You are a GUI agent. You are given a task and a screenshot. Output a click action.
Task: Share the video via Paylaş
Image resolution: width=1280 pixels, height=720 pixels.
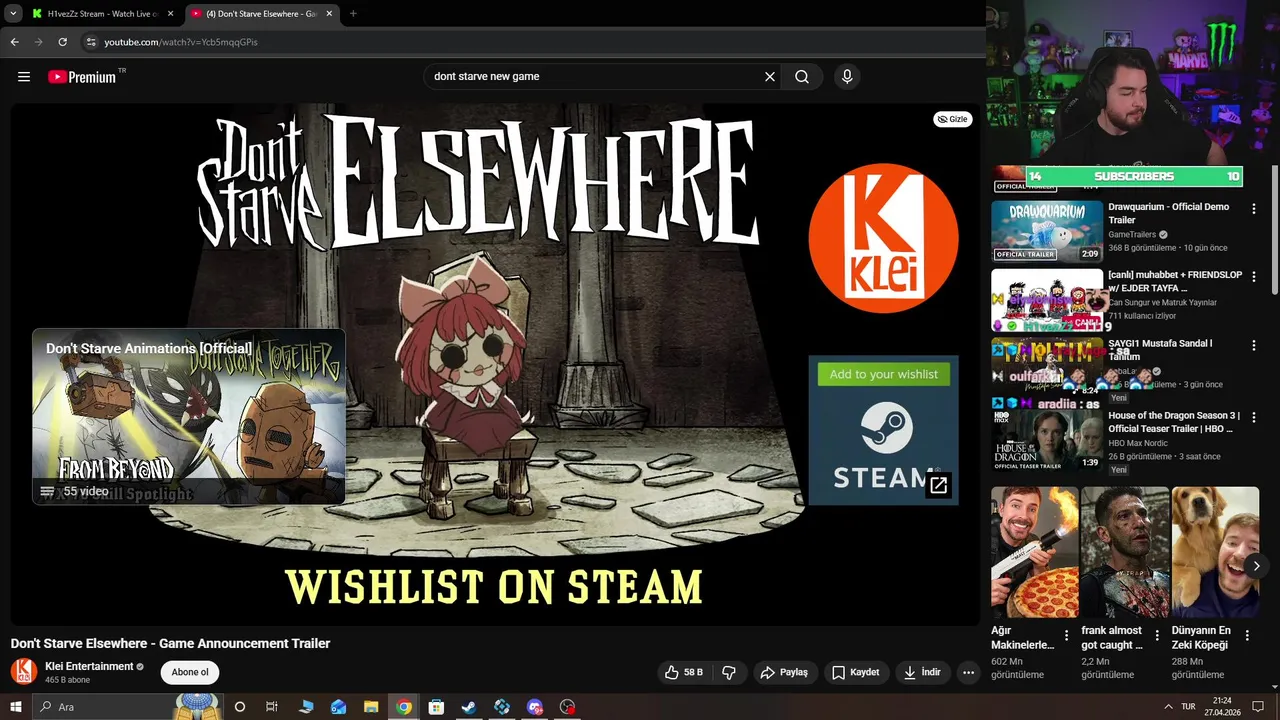point(784,672)
